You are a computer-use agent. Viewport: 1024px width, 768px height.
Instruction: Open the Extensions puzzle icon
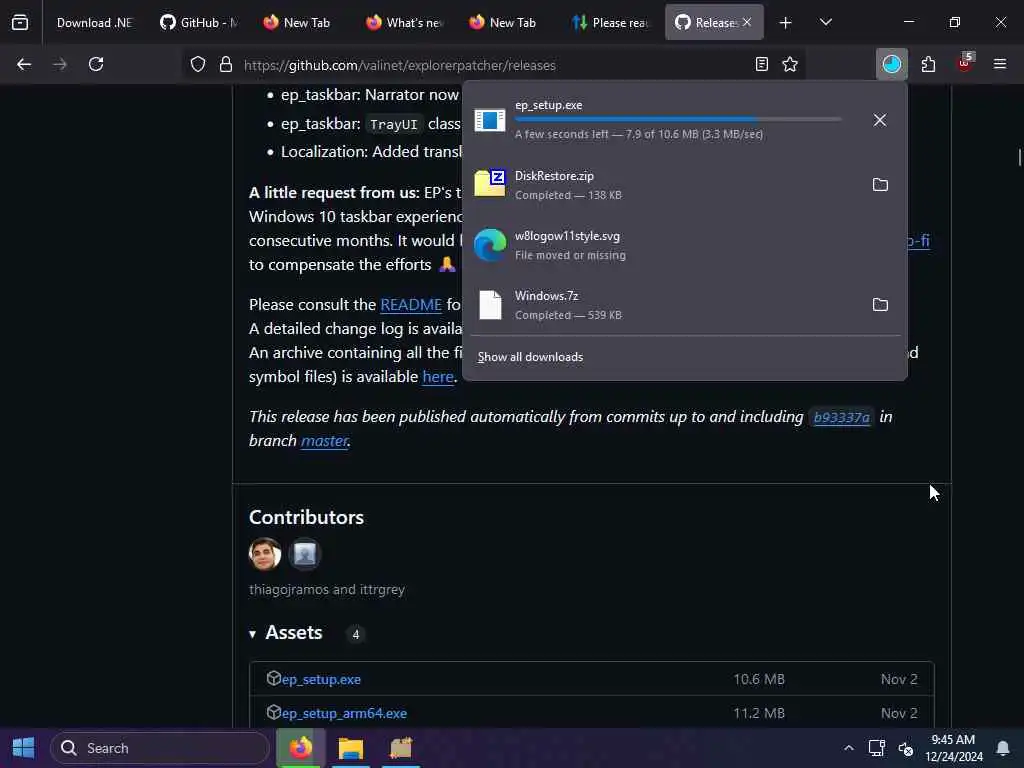928,65
